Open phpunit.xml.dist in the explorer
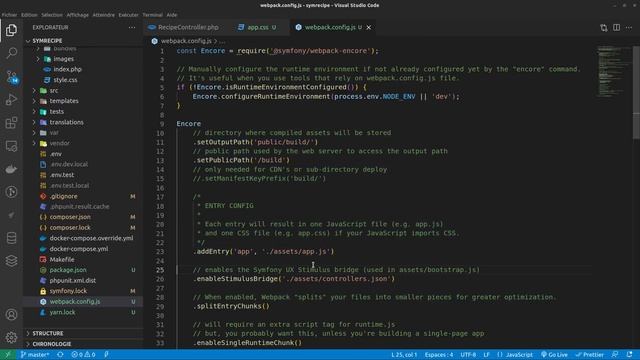 pyautogui.click(x=73, y=280)
